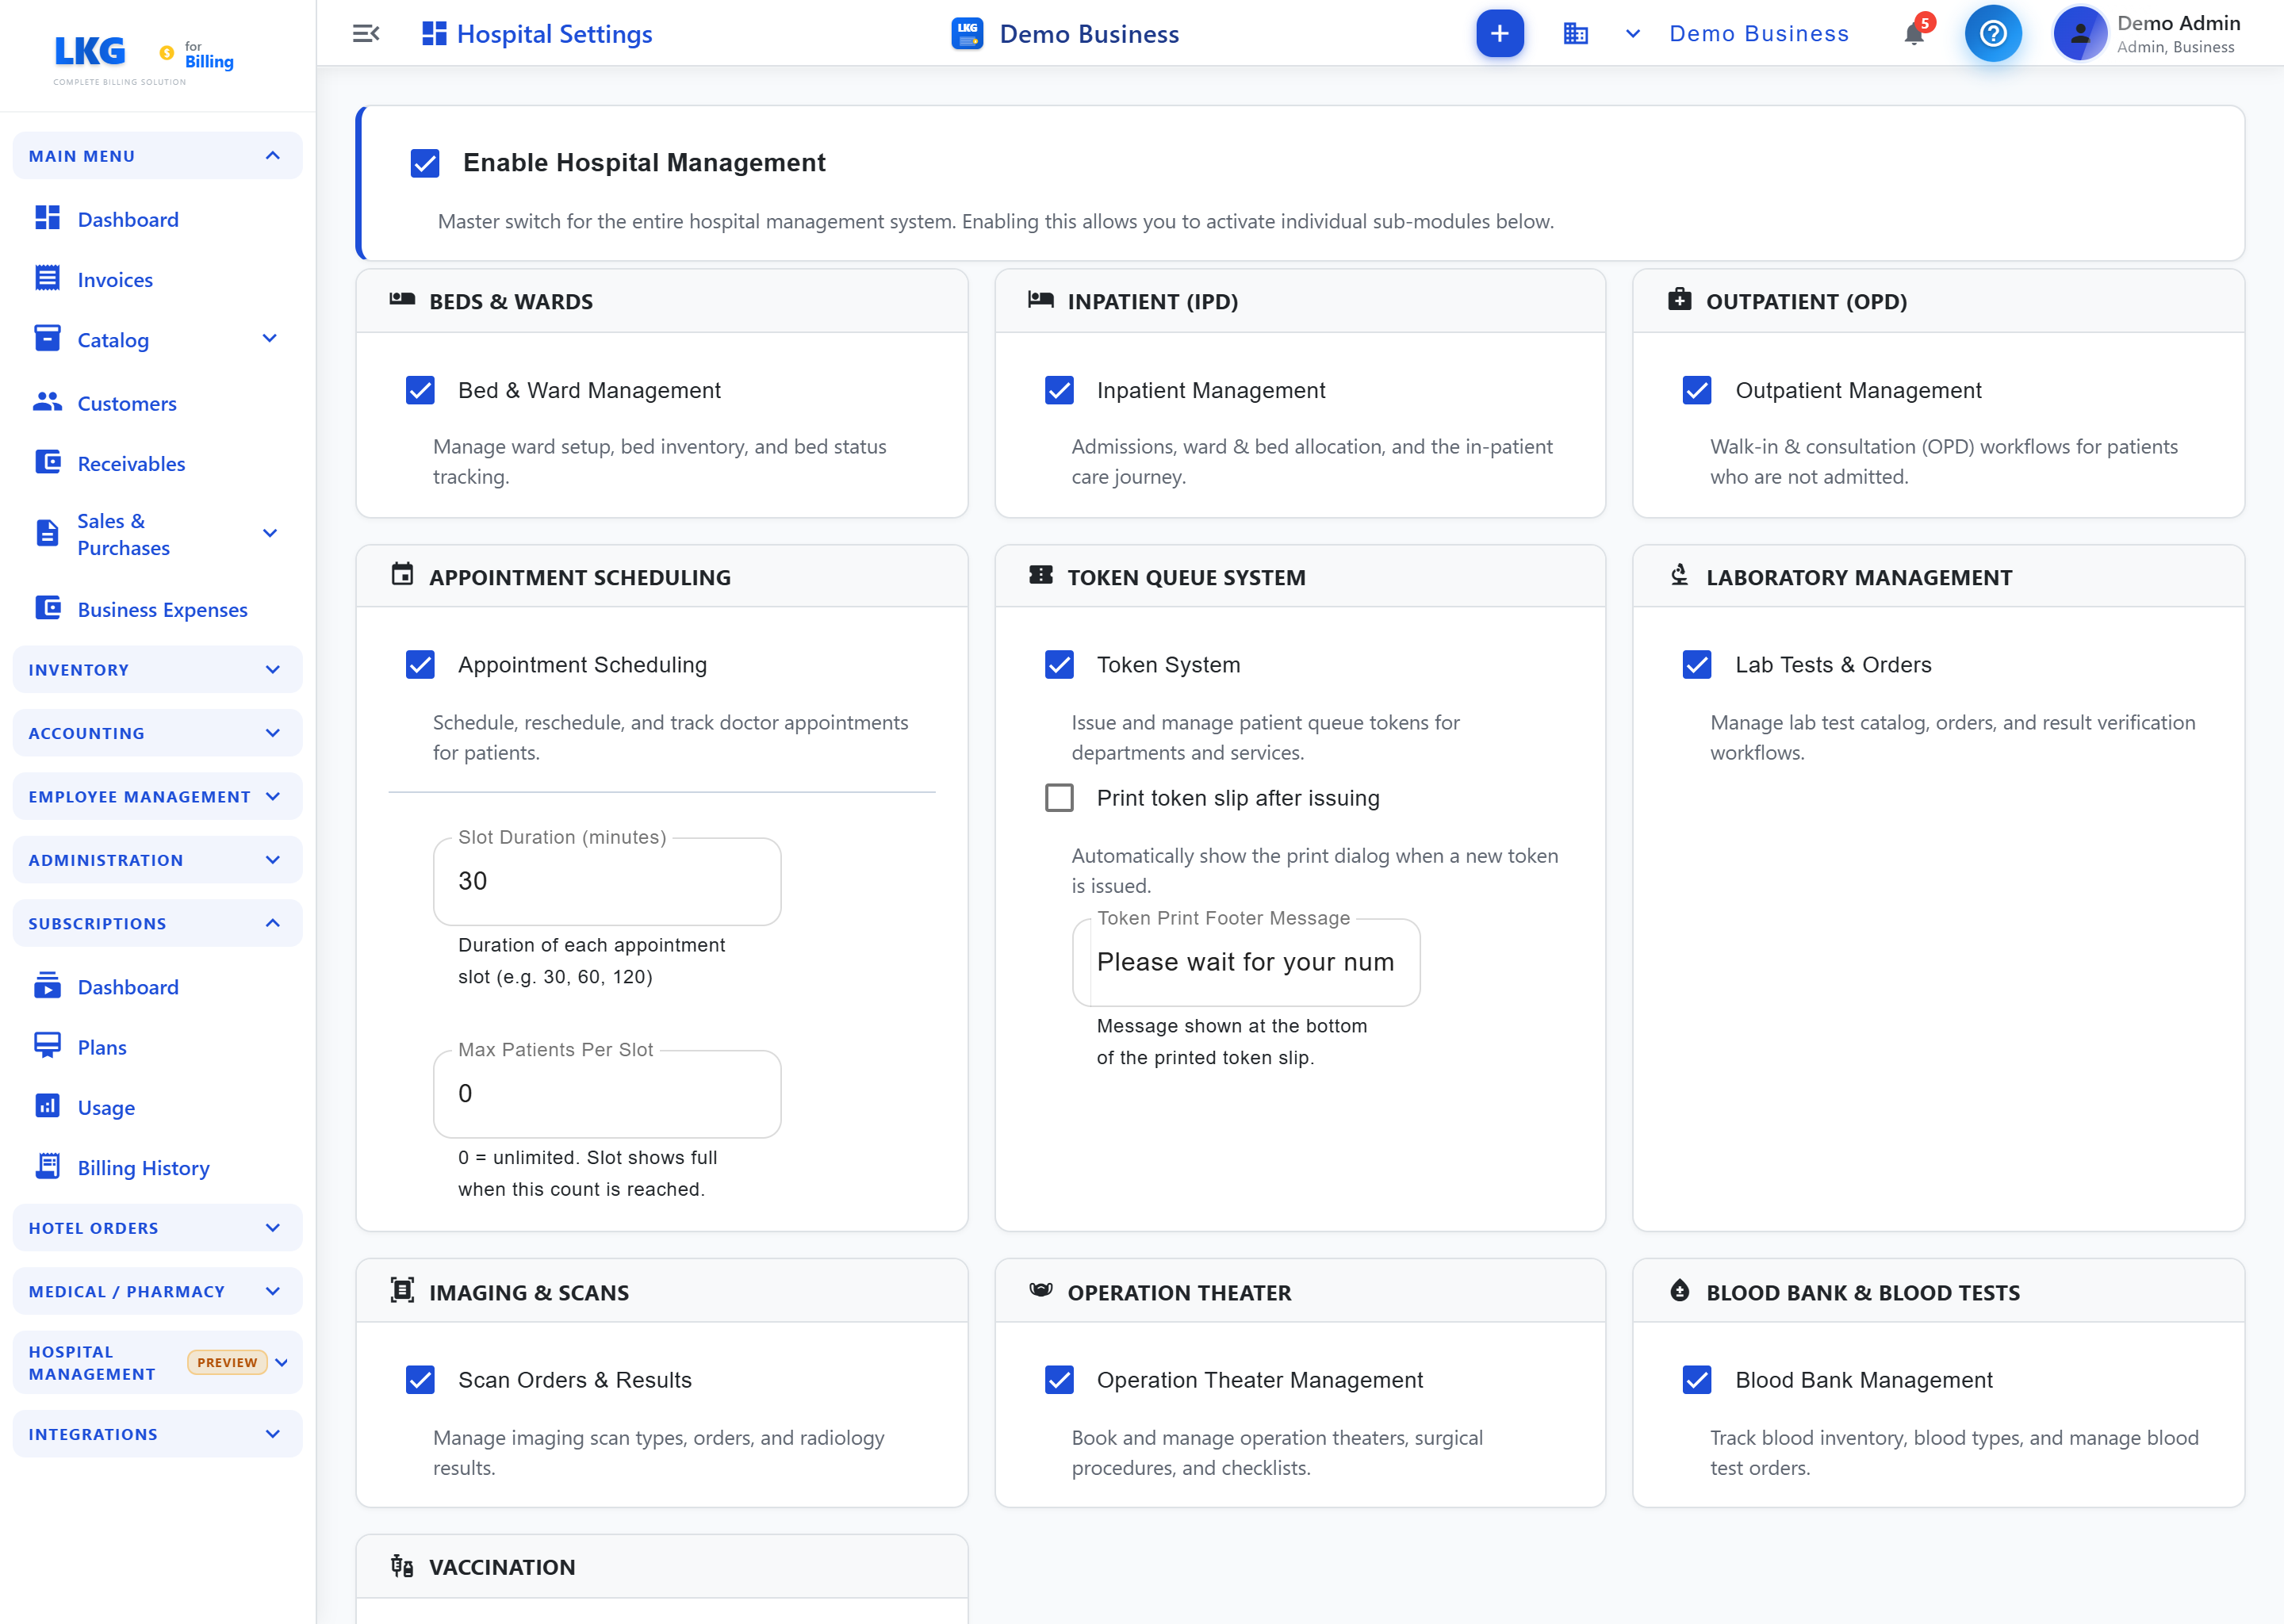Click the blue plus quick-add button
Viewport: 2284px width, 1624px height.
tap(1500, 34)
